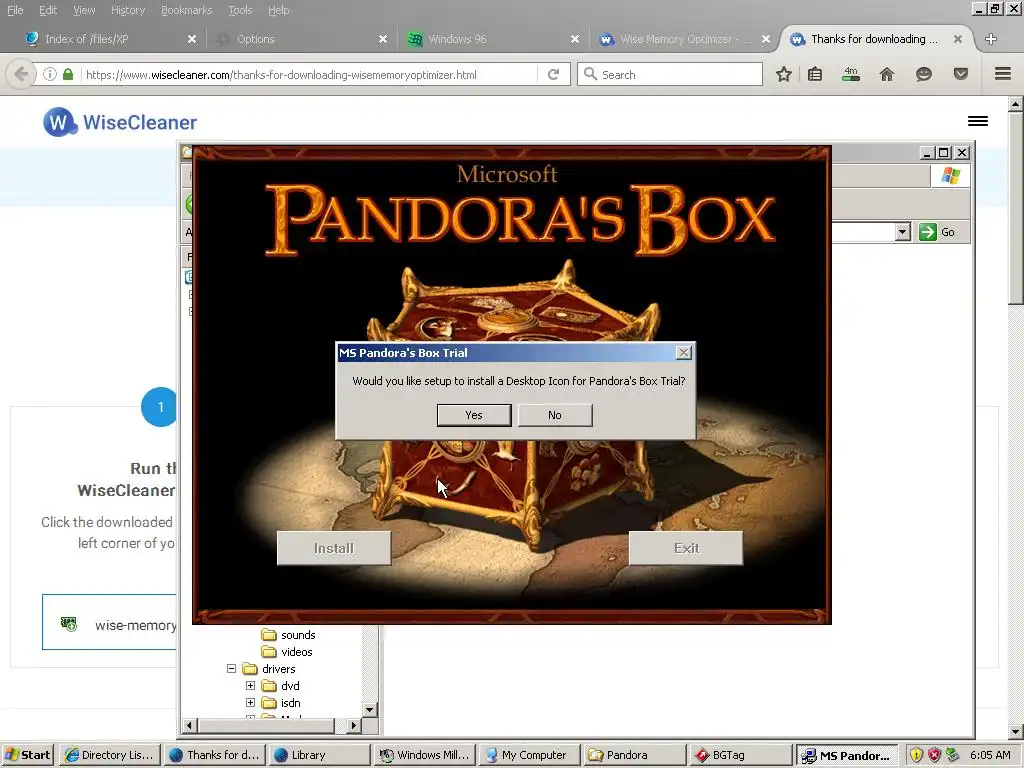The width and height of the screenshot is (1024, 768).
Task: Click No in Pandora's Box Trial dialog
Action: 555,415
